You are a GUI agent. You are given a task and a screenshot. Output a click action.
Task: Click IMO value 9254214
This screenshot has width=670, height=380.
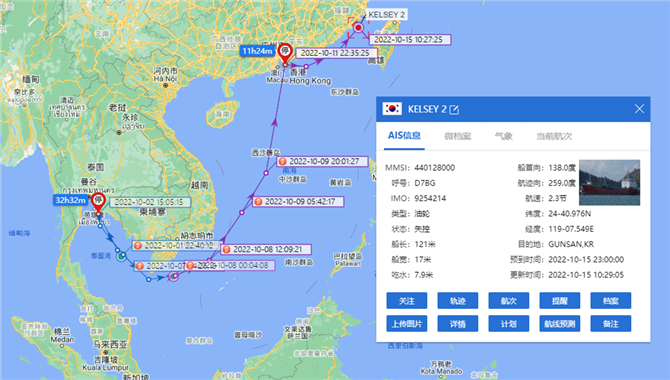pos(430,198)
